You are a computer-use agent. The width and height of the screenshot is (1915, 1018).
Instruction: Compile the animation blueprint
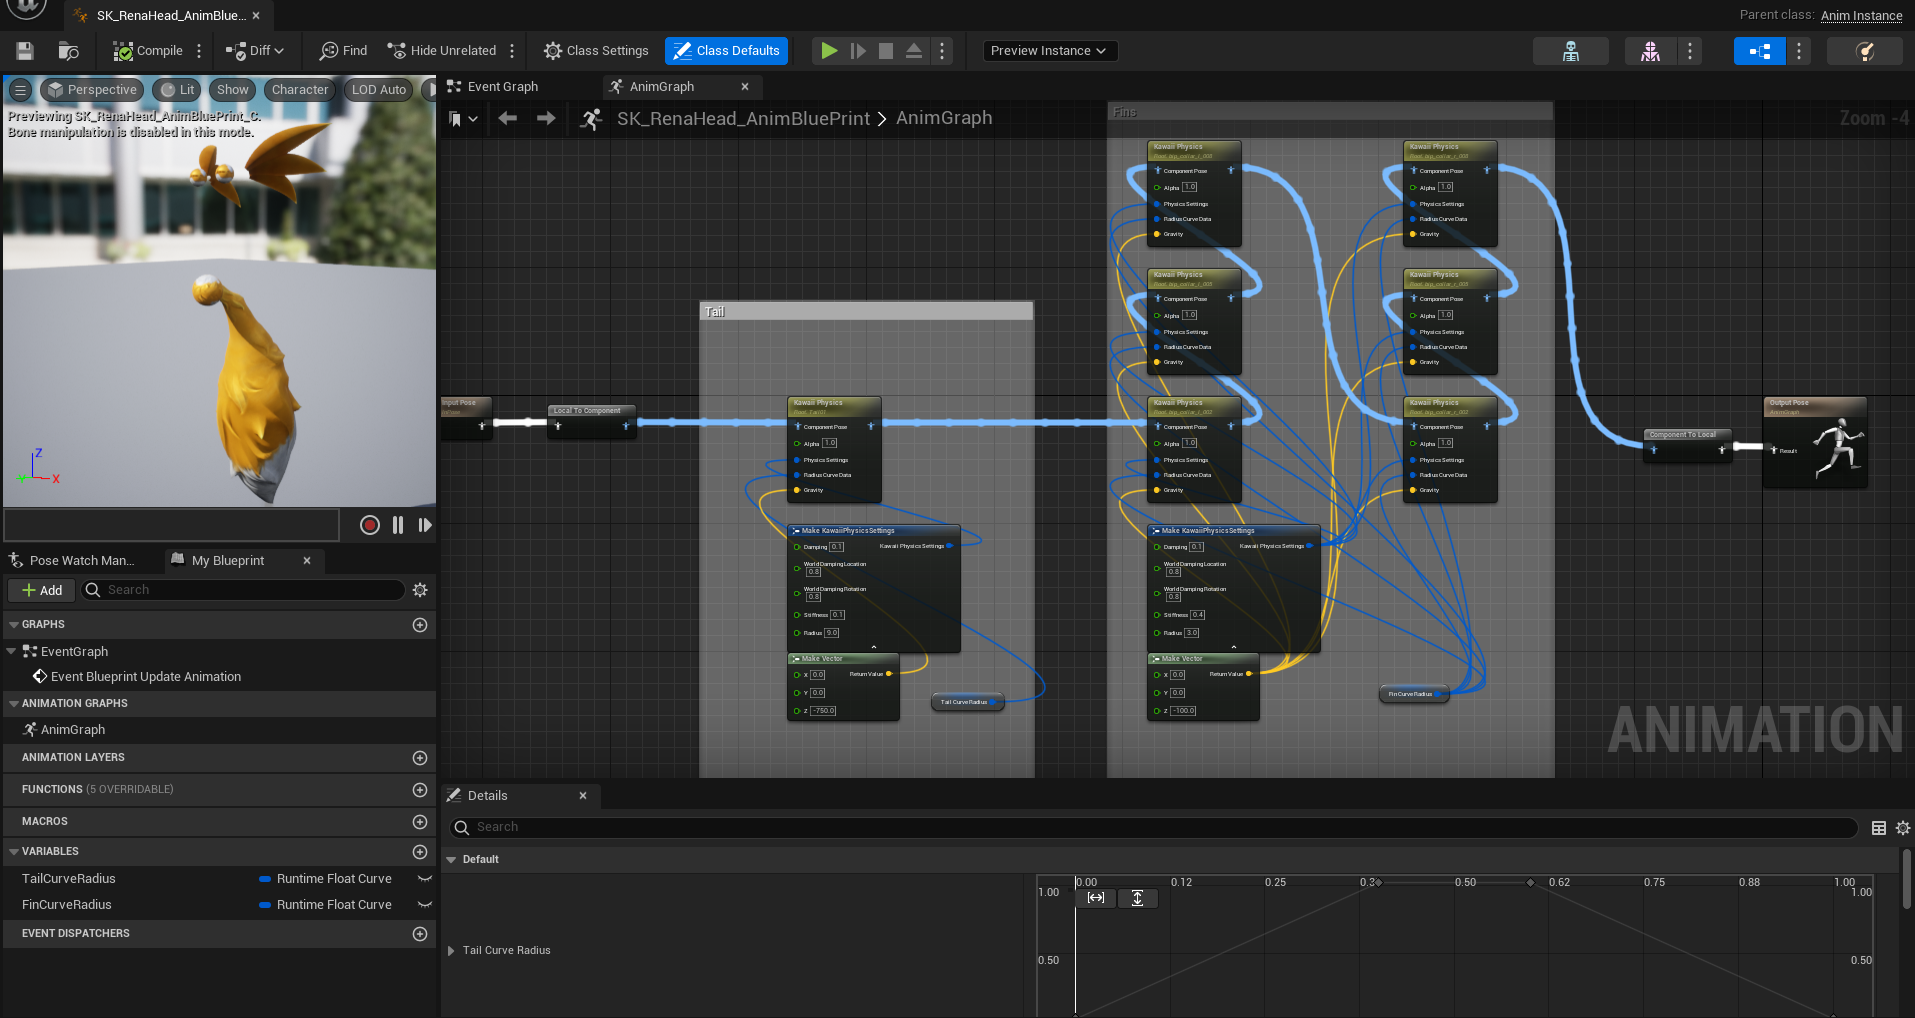pyautogui.click(x=148, y=51)
